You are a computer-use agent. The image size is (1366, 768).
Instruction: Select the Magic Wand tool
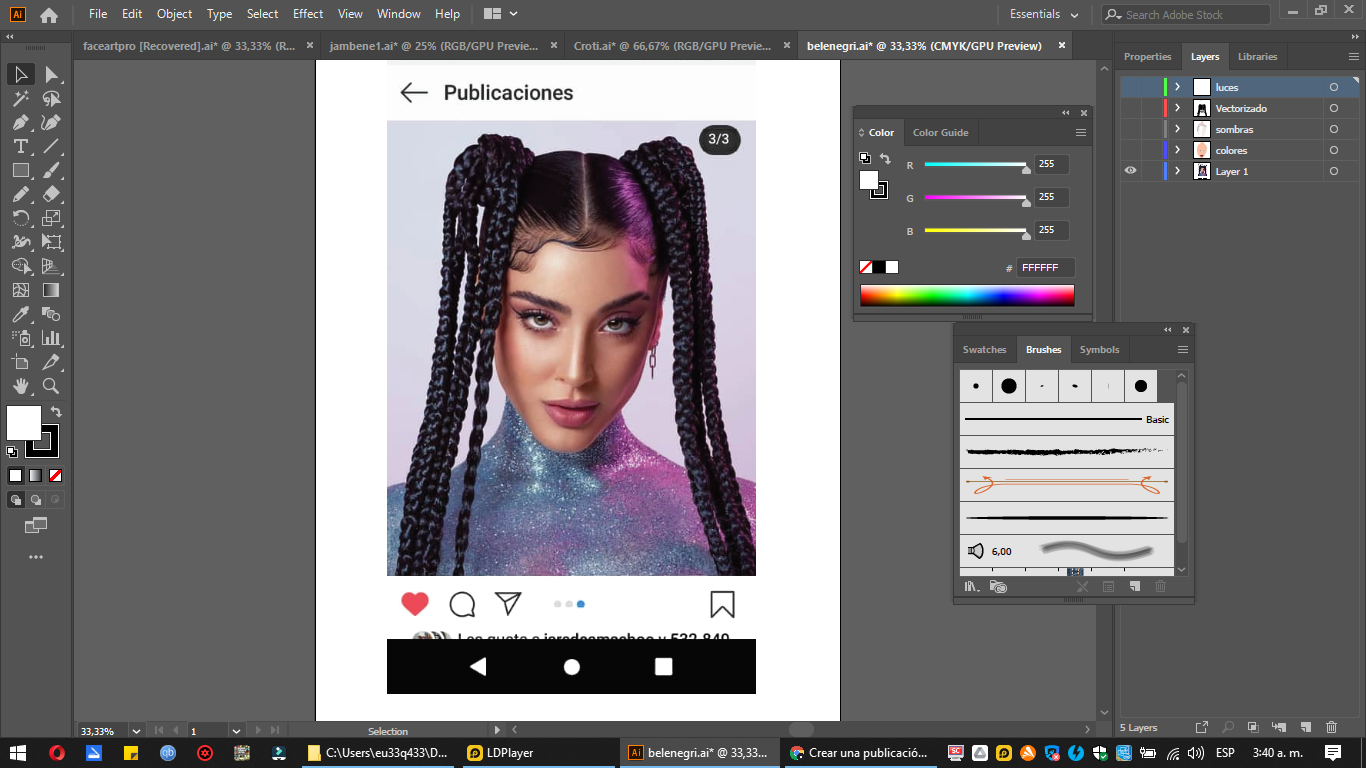[20, 99]
